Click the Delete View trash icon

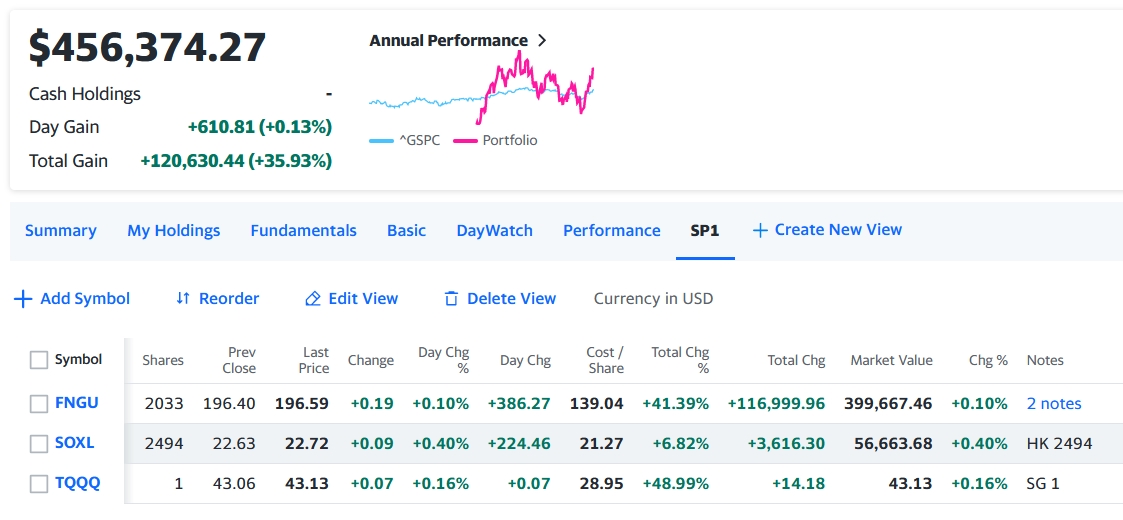point(451,299)
